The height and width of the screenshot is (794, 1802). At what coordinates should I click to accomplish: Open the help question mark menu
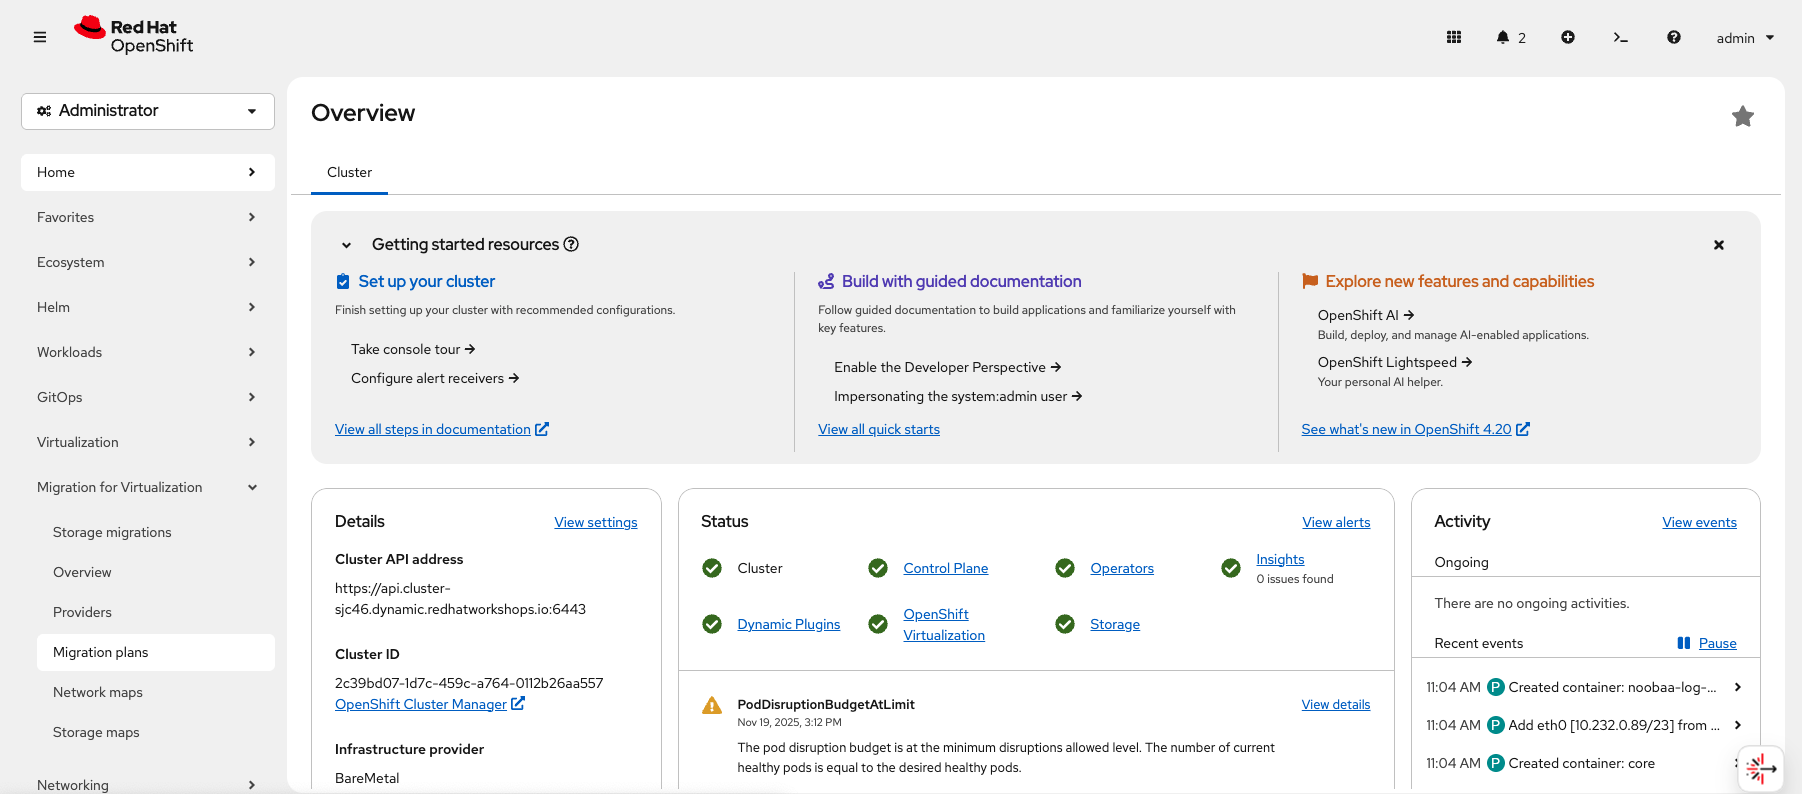point(1673,37)
